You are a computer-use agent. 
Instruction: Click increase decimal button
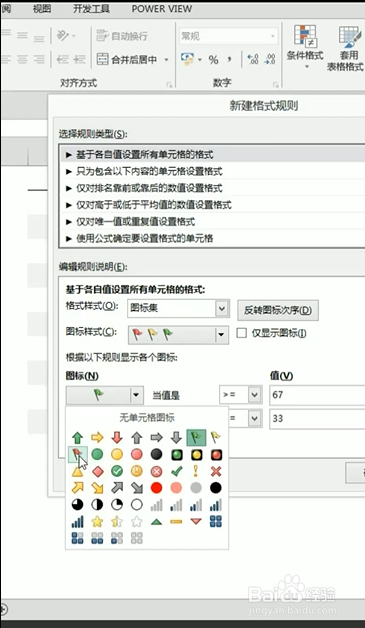[253, 60]
